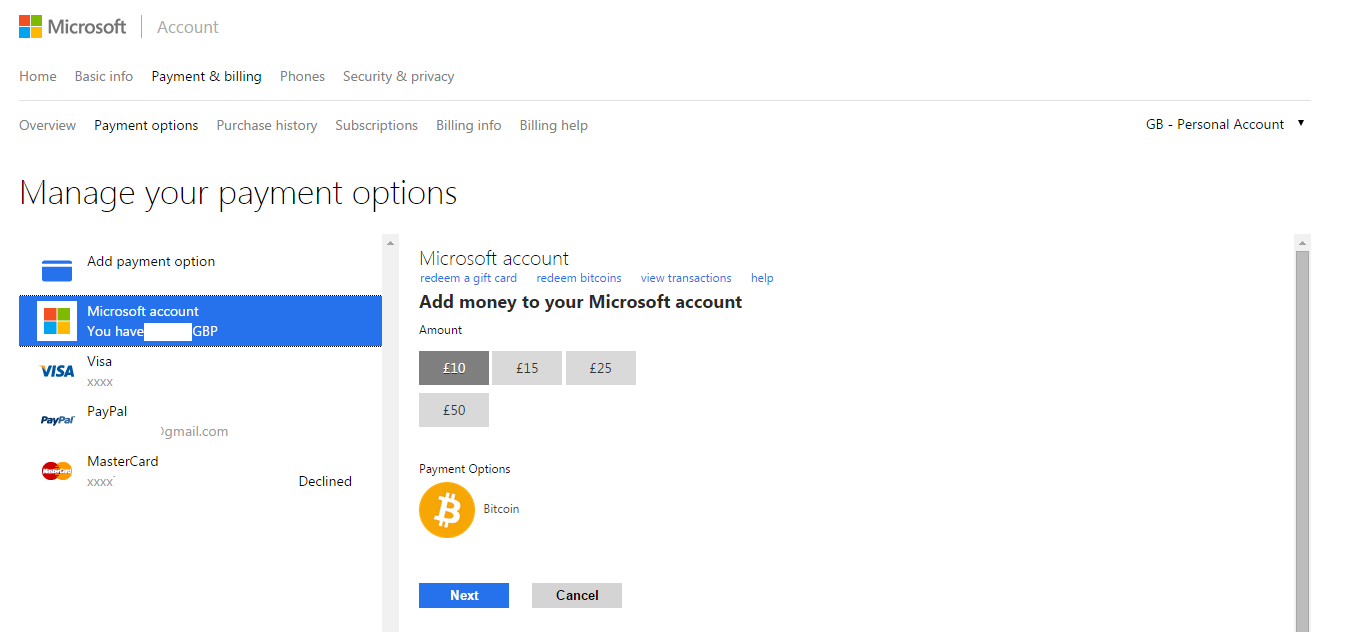Click the Cancel button

577,595
